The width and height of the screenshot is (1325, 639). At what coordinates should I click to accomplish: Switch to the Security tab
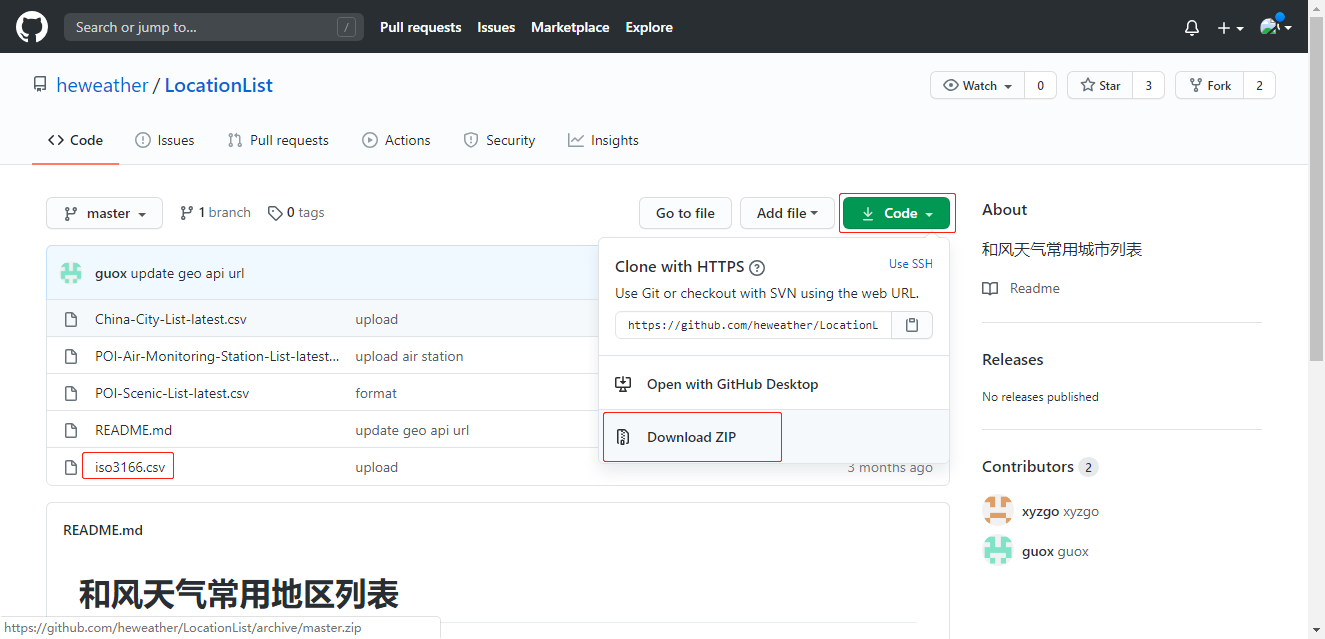[499, 140]
